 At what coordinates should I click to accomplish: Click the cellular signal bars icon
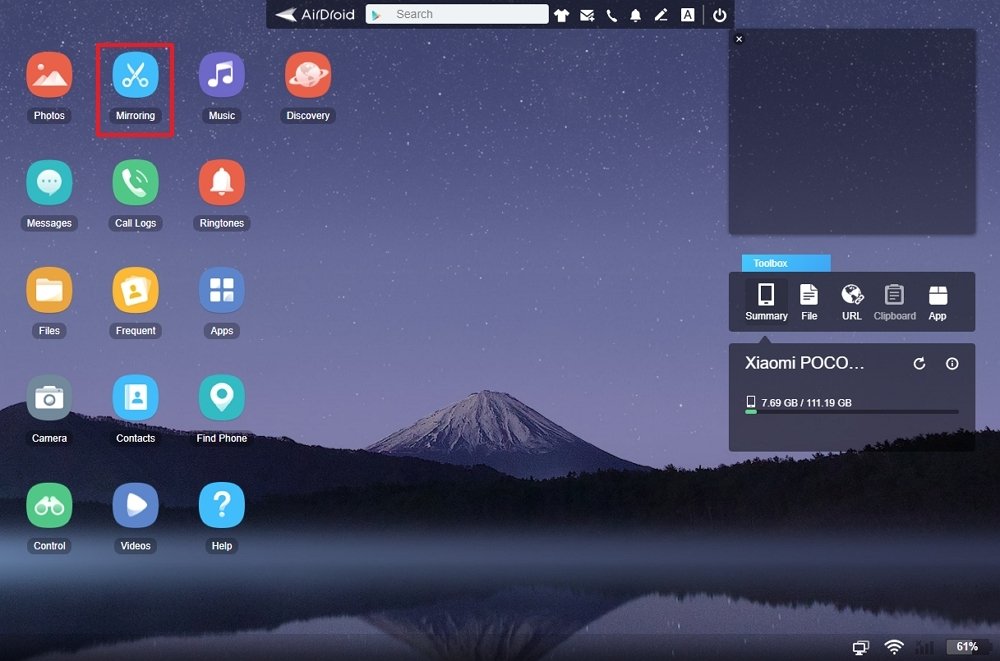[924, 647]
